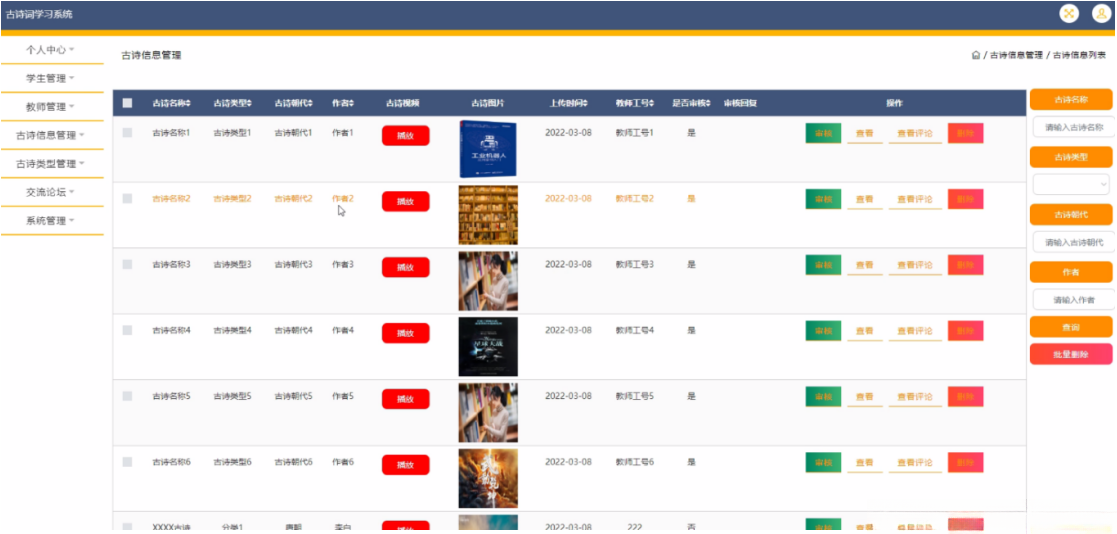Delete the 古诗名称5 row
Viewport: 1117px width, 534px height.
[965, 397]
